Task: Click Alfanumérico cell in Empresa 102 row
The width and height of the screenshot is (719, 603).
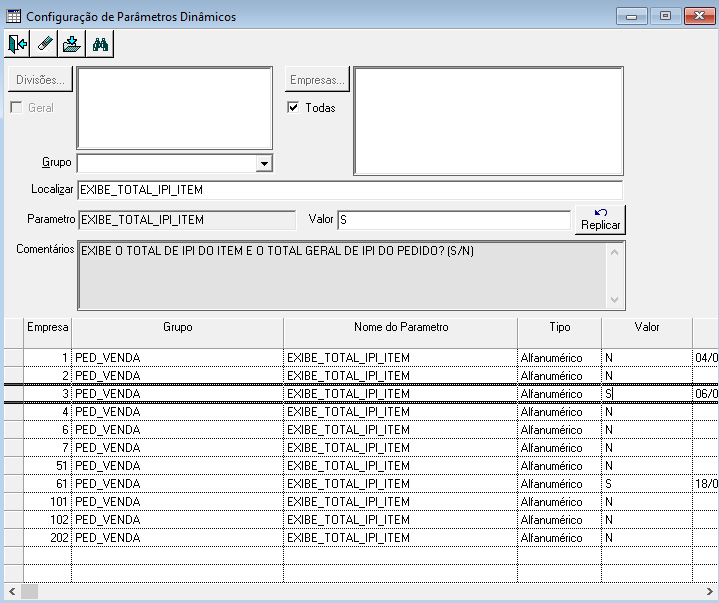Action: pos(559,520)
